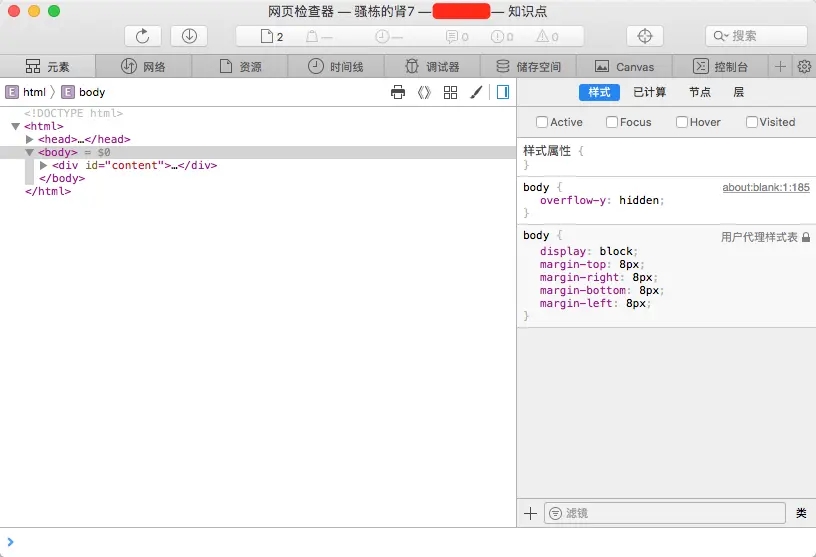Image resolution: width=816 pixels, height=557 pixels.
Task: Click the search field at top right
Action: pos(756,36)
